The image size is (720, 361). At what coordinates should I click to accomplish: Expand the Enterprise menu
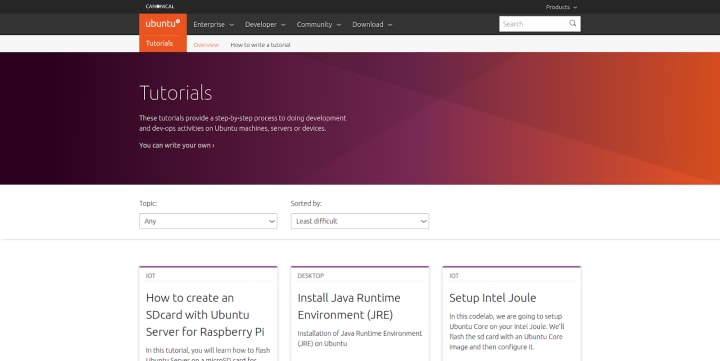click(214, 24)
